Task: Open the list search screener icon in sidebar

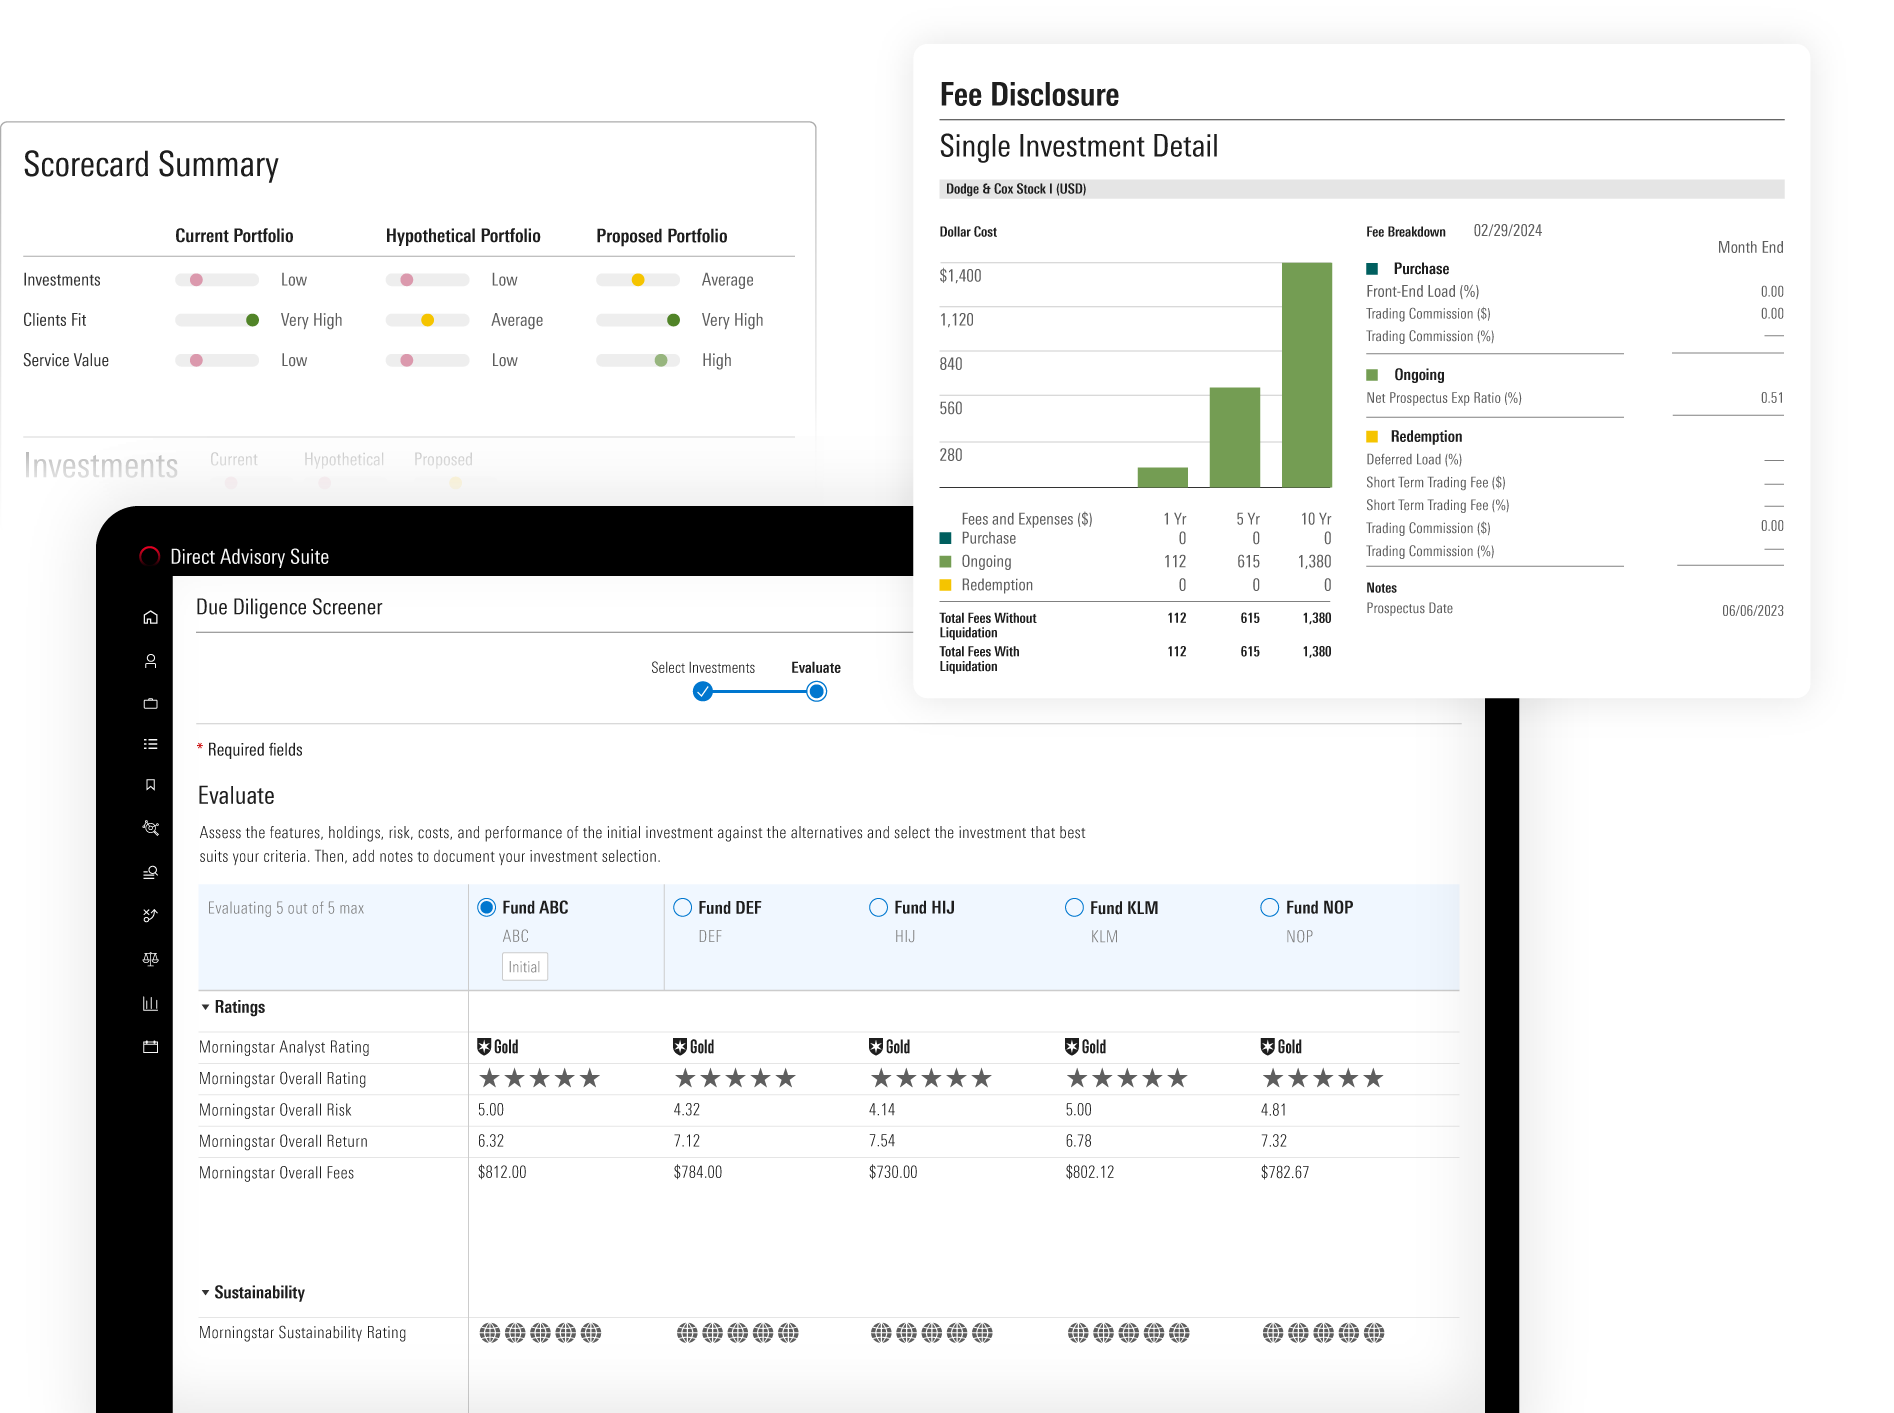Action: [150, 872]
